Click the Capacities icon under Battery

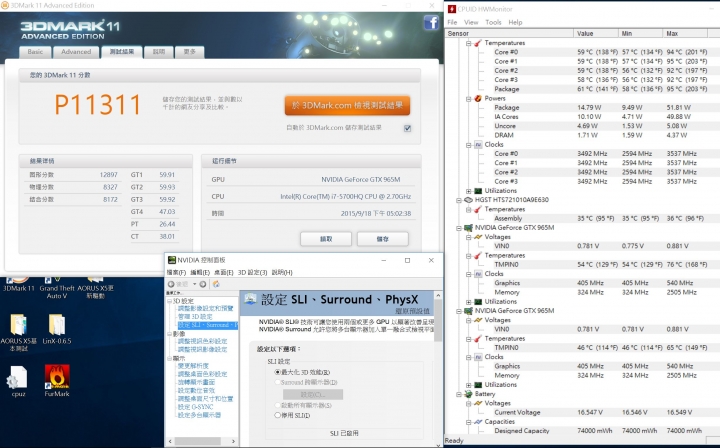click(x=478, y=421)
